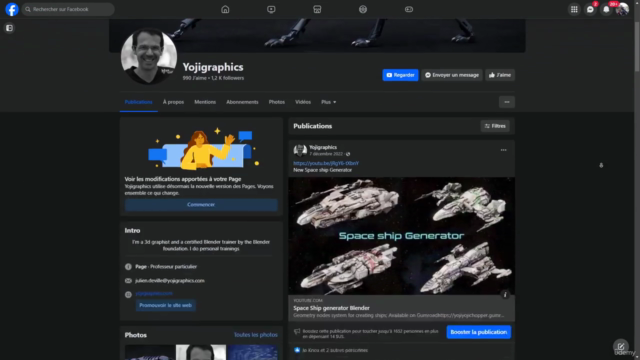Open the Groups icon in top bar

tap(363, 9)
